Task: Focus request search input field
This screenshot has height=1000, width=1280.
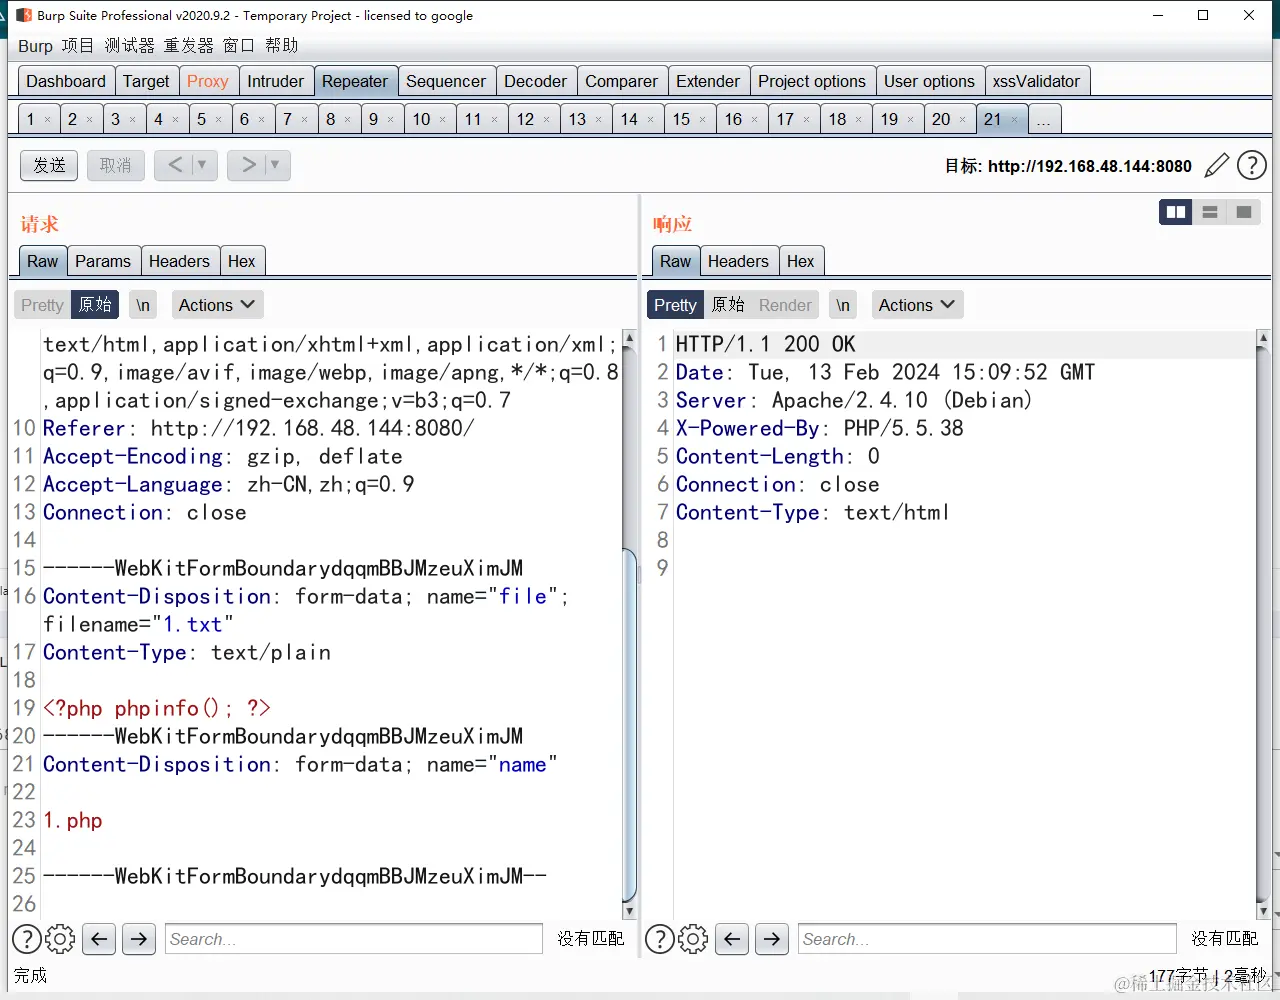Action: 353,939
